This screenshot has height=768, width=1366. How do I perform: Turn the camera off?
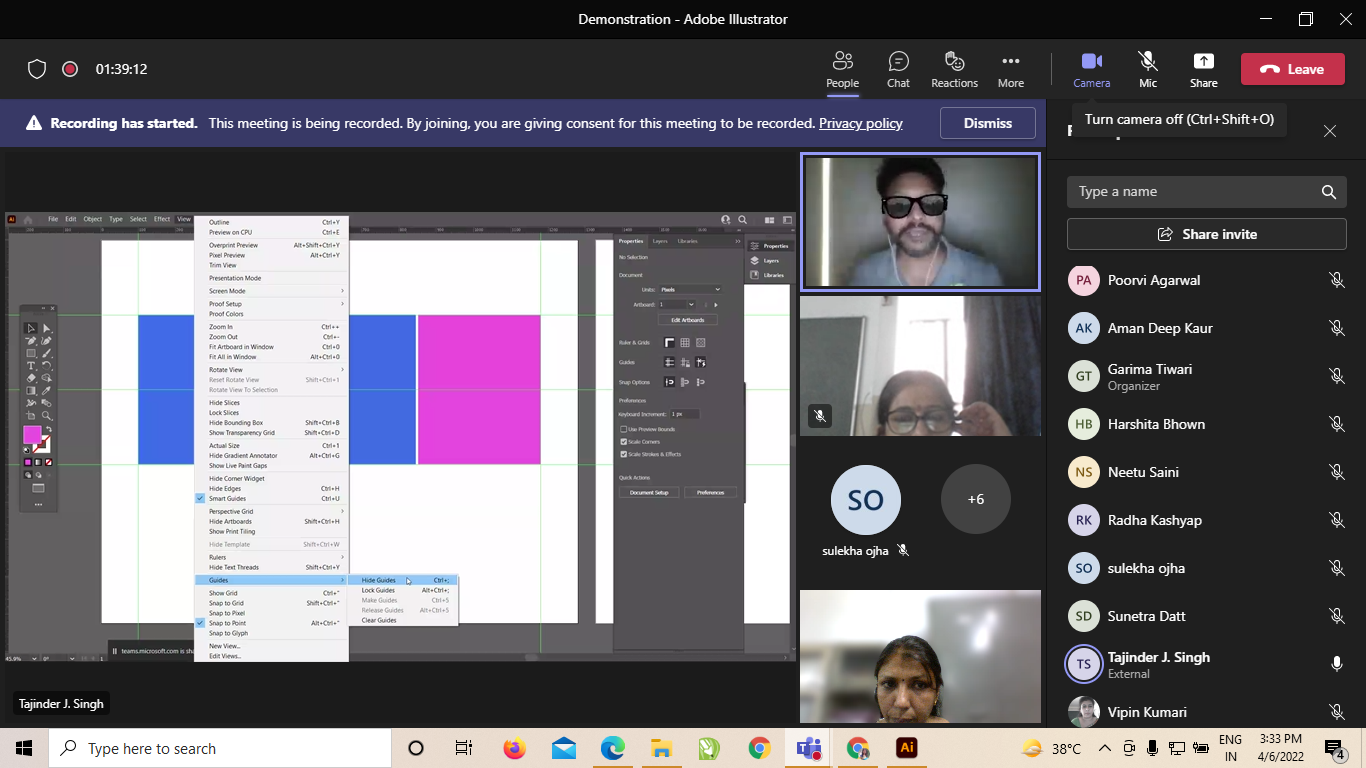(1091, 69)
